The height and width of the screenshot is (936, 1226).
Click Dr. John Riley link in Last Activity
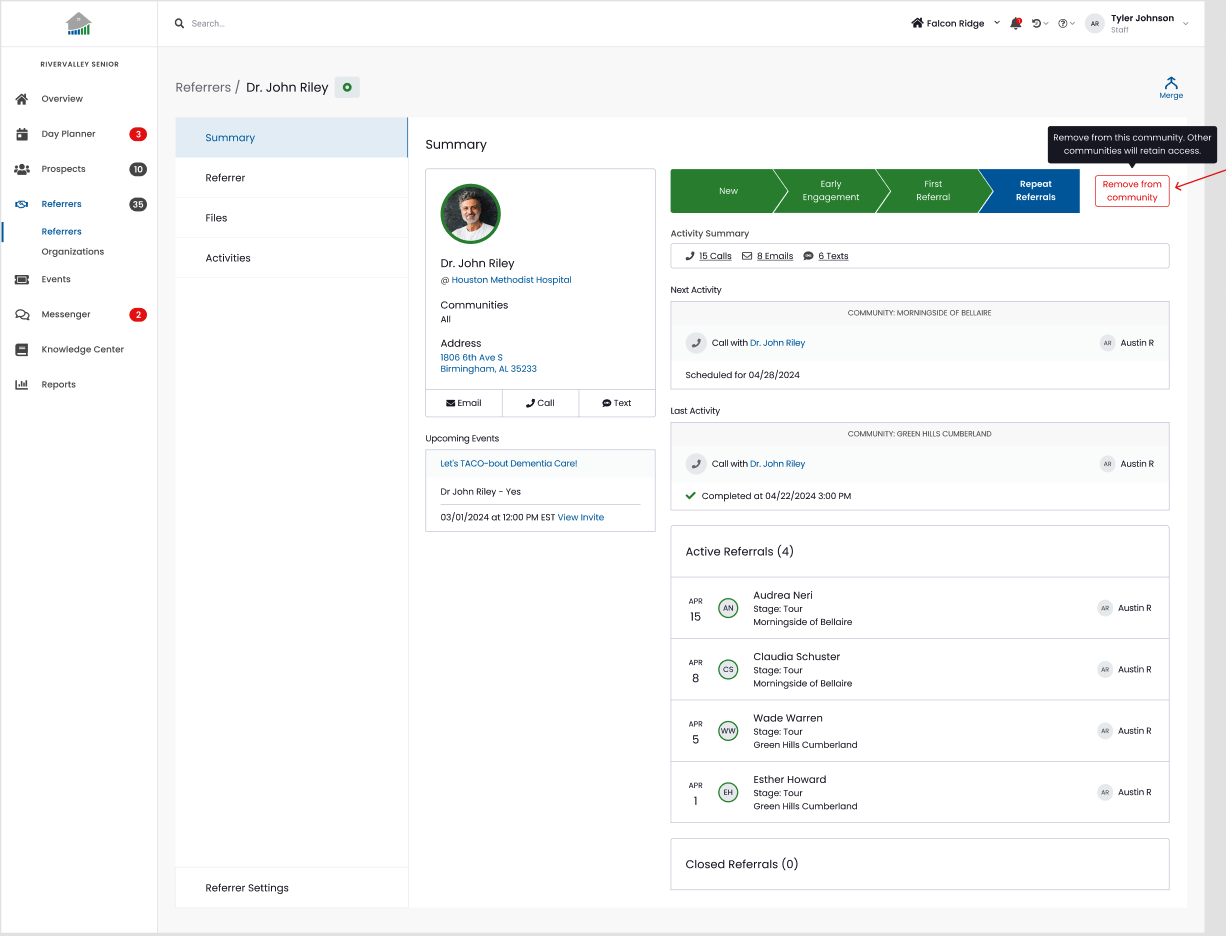coord(777,464)
